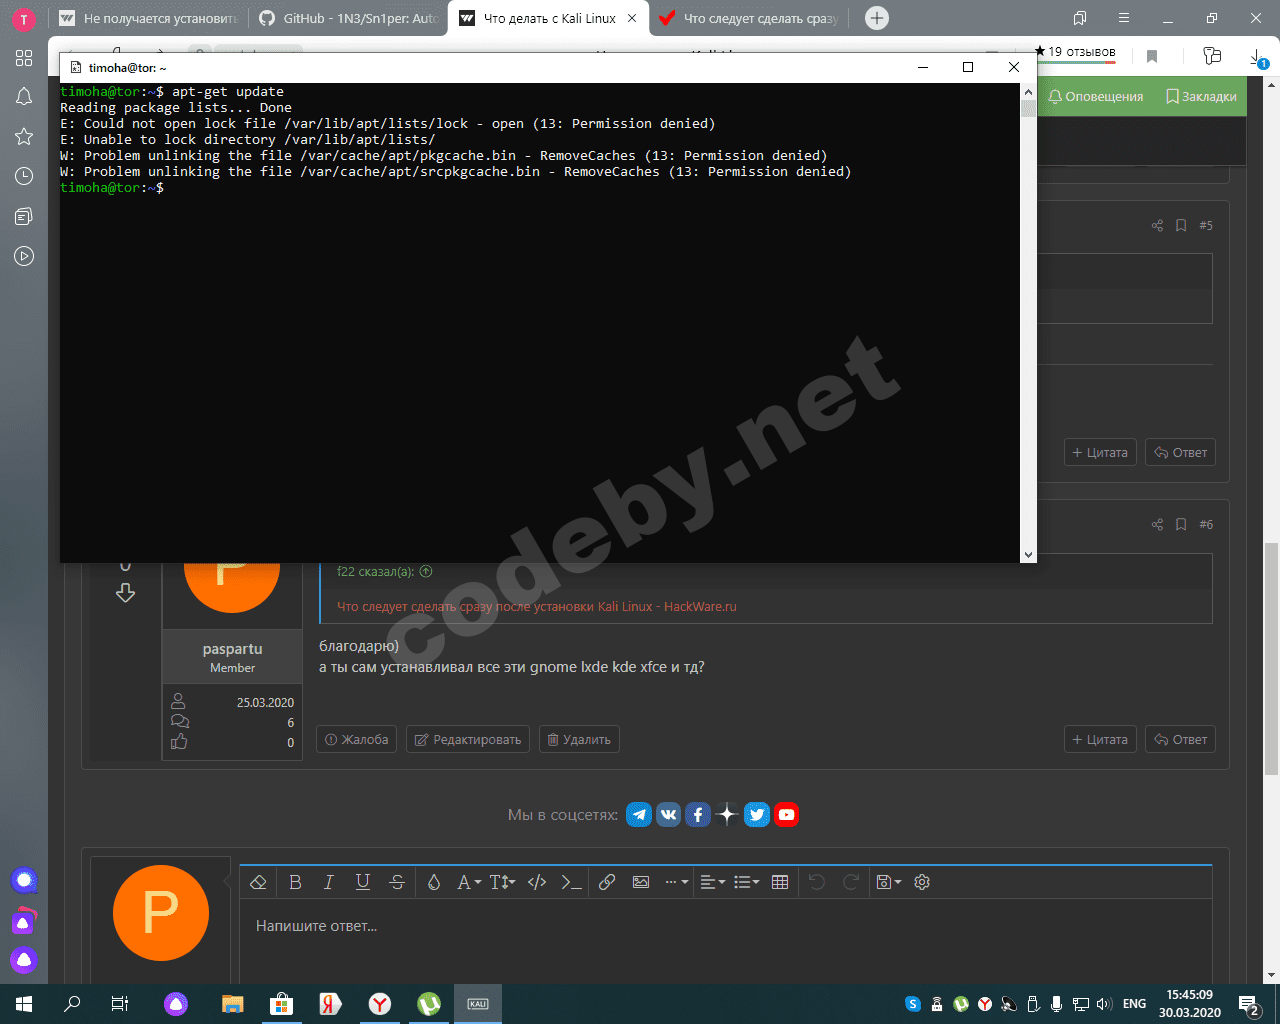Open the Twitter social link
Screen dimensions: 1280x1024
(x=757, y=815)
